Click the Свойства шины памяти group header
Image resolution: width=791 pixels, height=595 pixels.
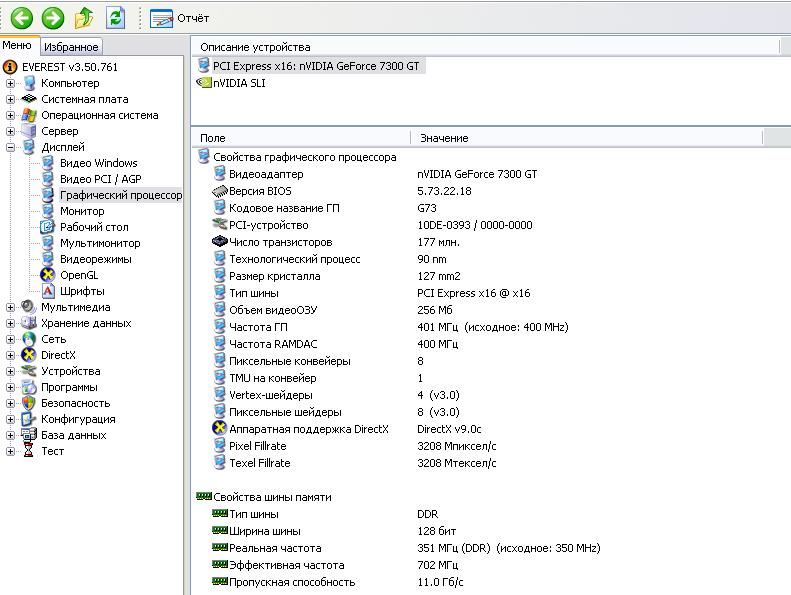click(264, 497)
